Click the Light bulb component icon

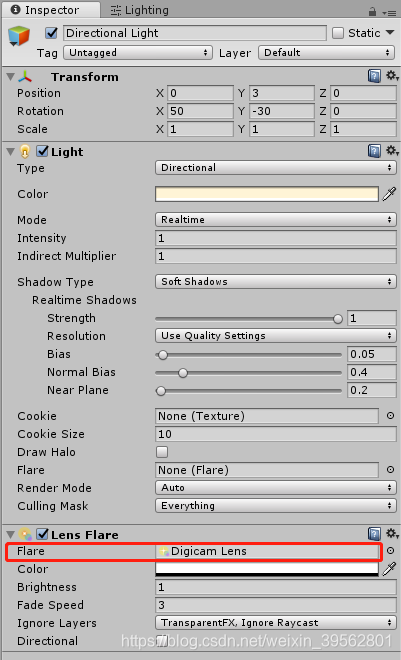click(x=25, y=152)
